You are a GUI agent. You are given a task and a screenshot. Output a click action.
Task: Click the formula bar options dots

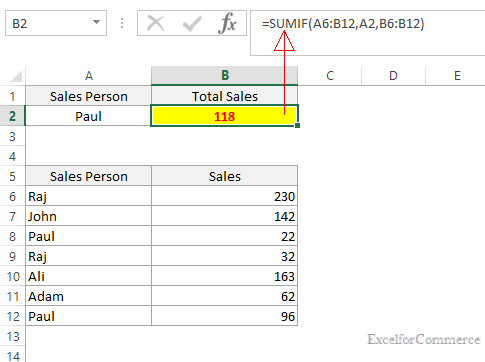click(x=122, y=23)
